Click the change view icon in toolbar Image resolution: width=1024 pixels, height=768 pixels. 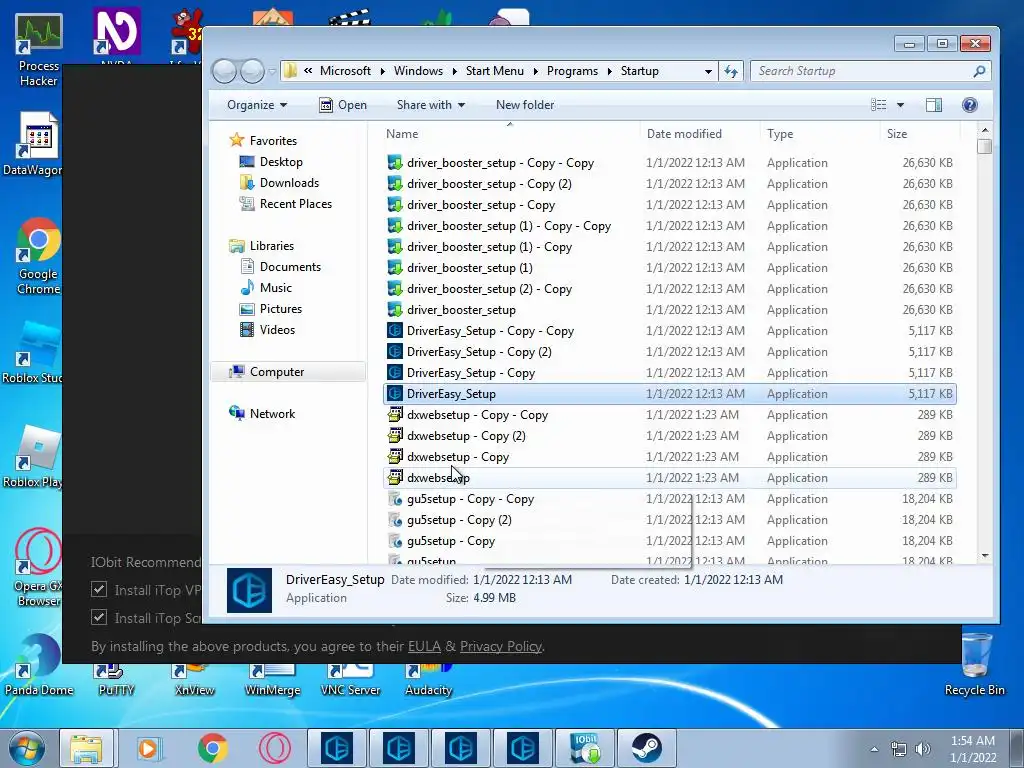point(879,105)
